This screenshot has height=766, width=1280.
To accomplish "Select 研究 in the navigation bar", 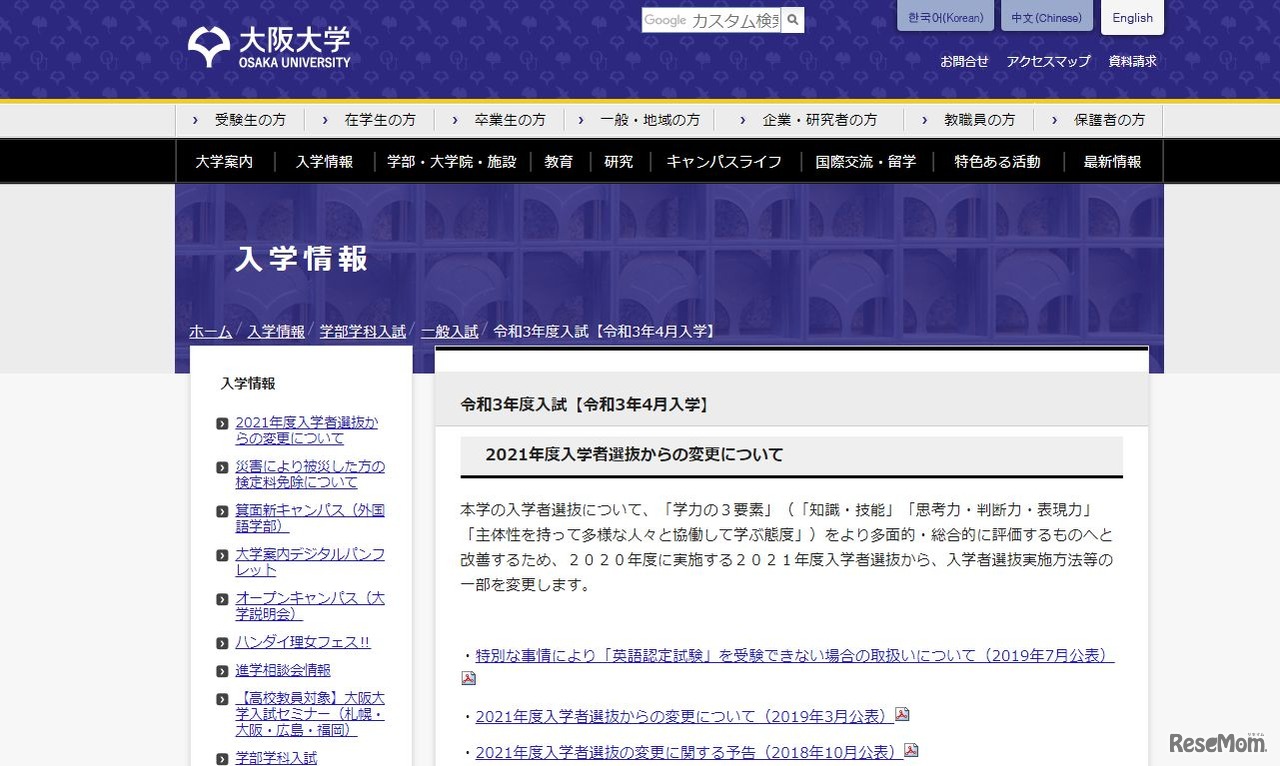I will tap(618, 161).
